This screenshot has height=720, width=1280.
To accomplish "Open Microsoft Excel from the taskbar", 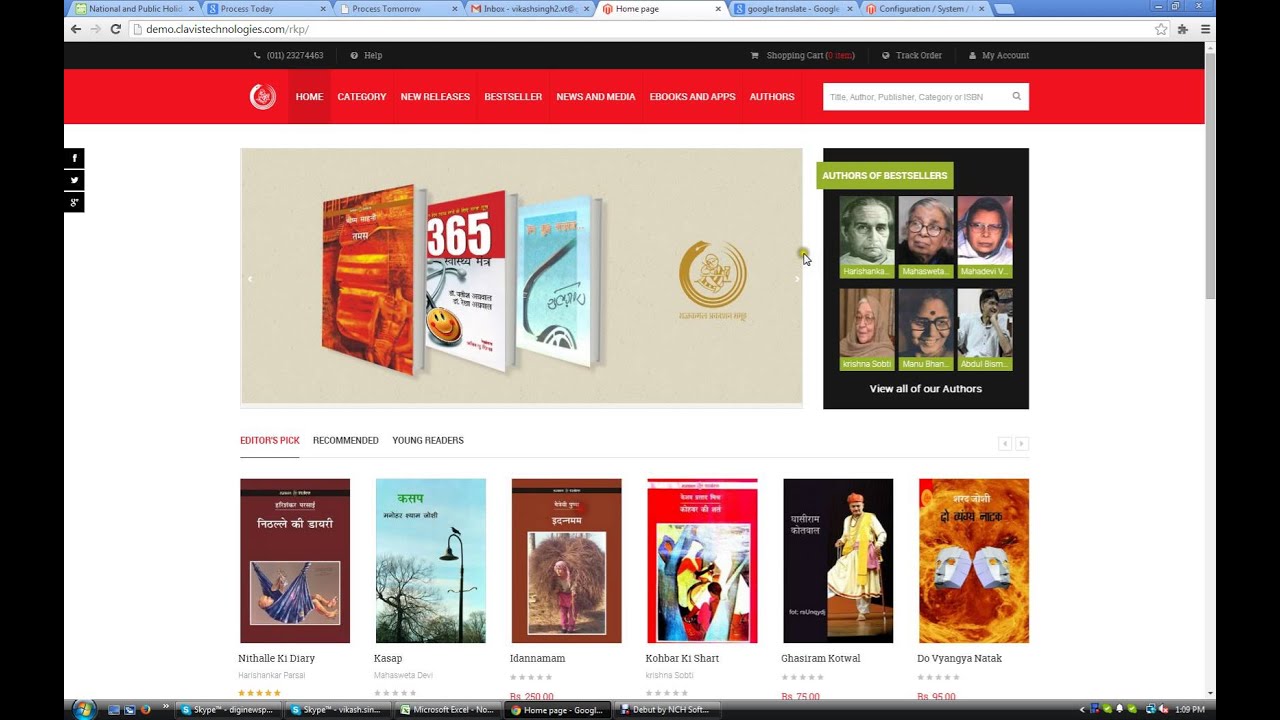I will [447, 710].
